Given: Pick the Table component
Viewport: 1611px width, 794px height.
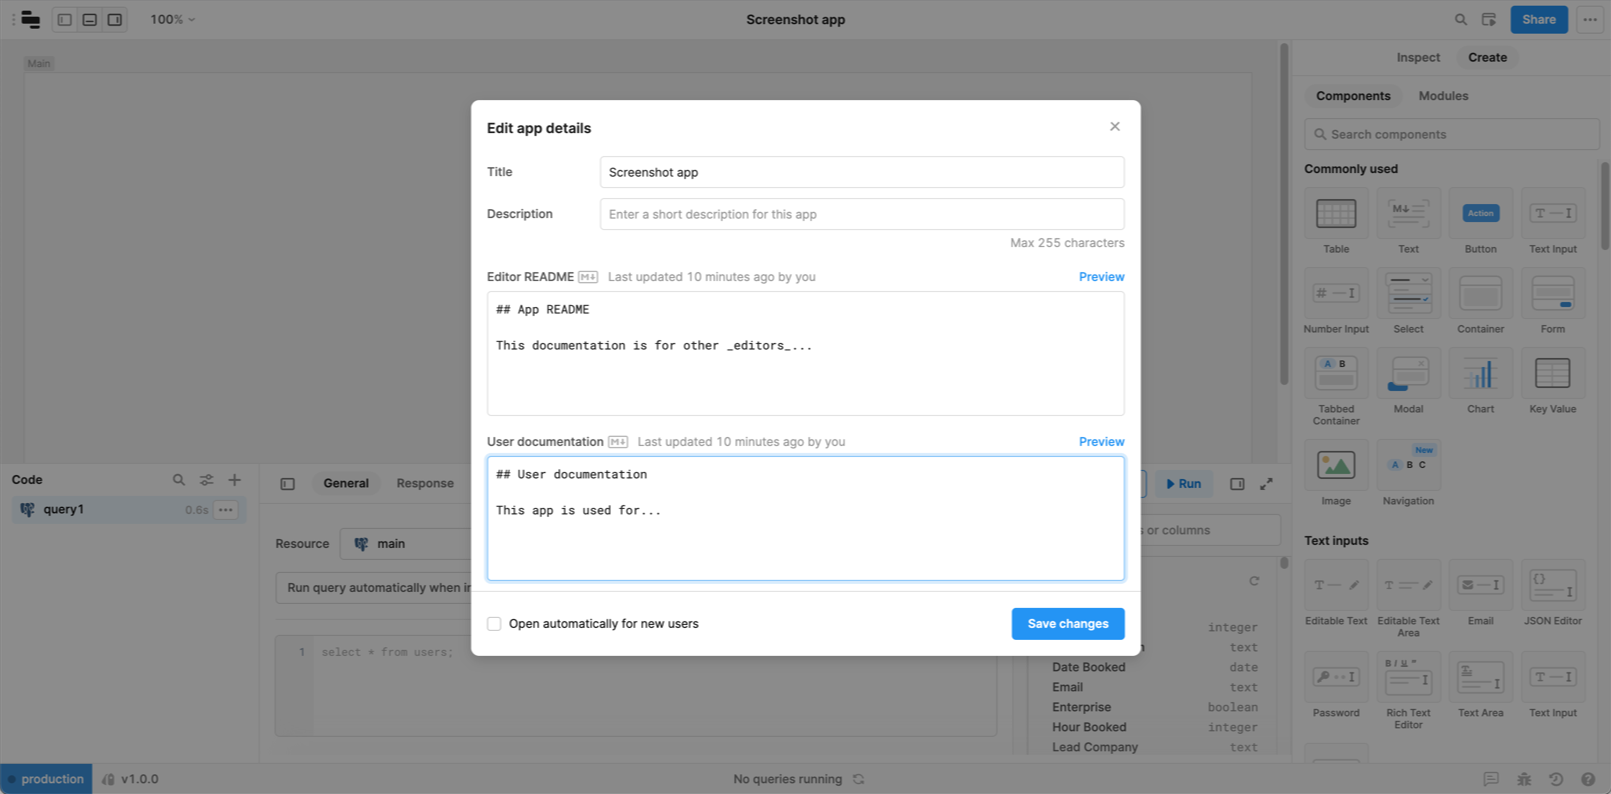Looking at the screenshot, I should pyautogui.click(x=1336, y=221).
